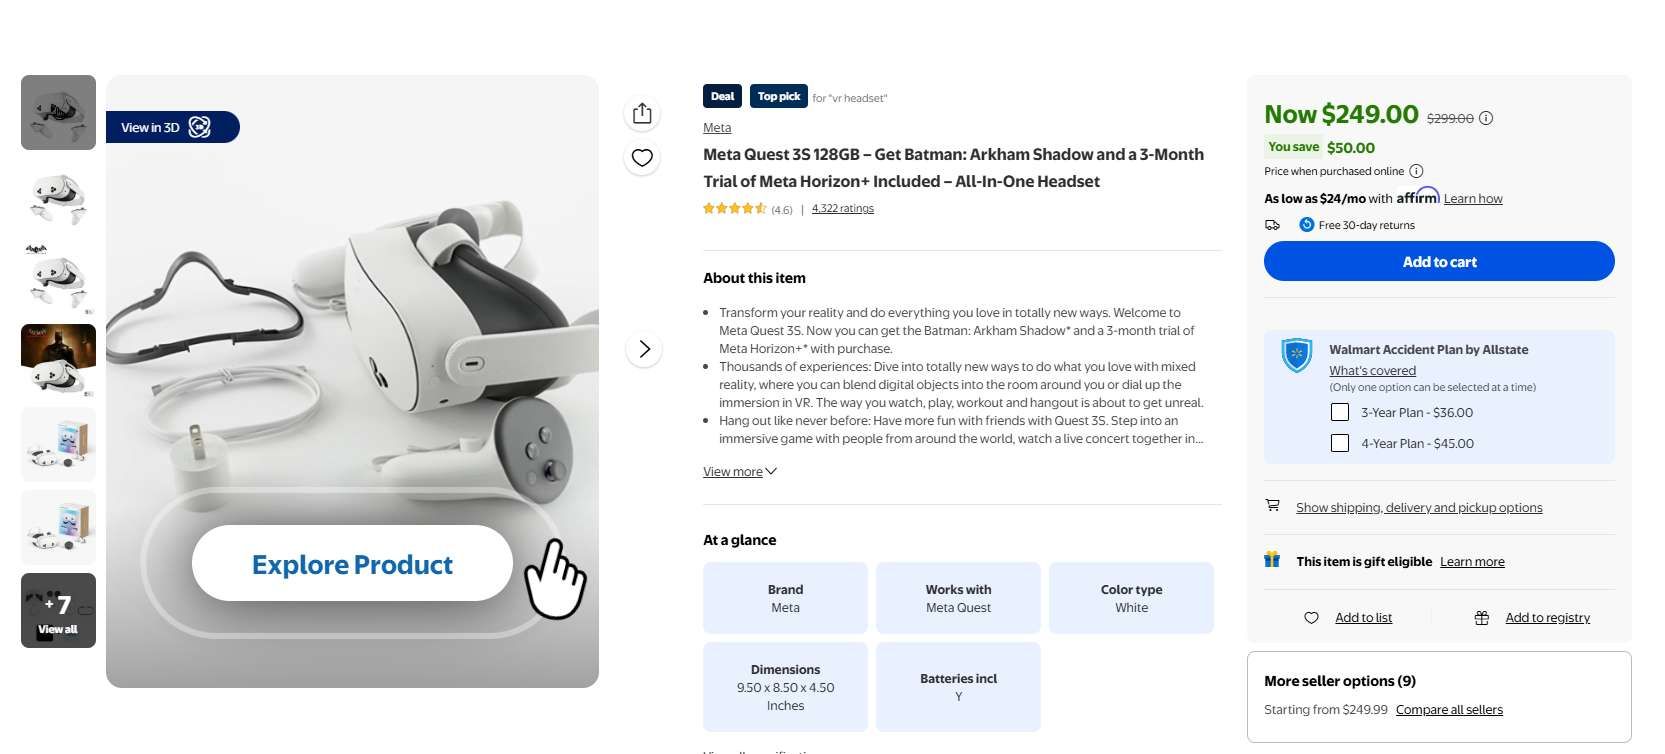
Task: Select the first product thumbnail
Action: [59, 112]
